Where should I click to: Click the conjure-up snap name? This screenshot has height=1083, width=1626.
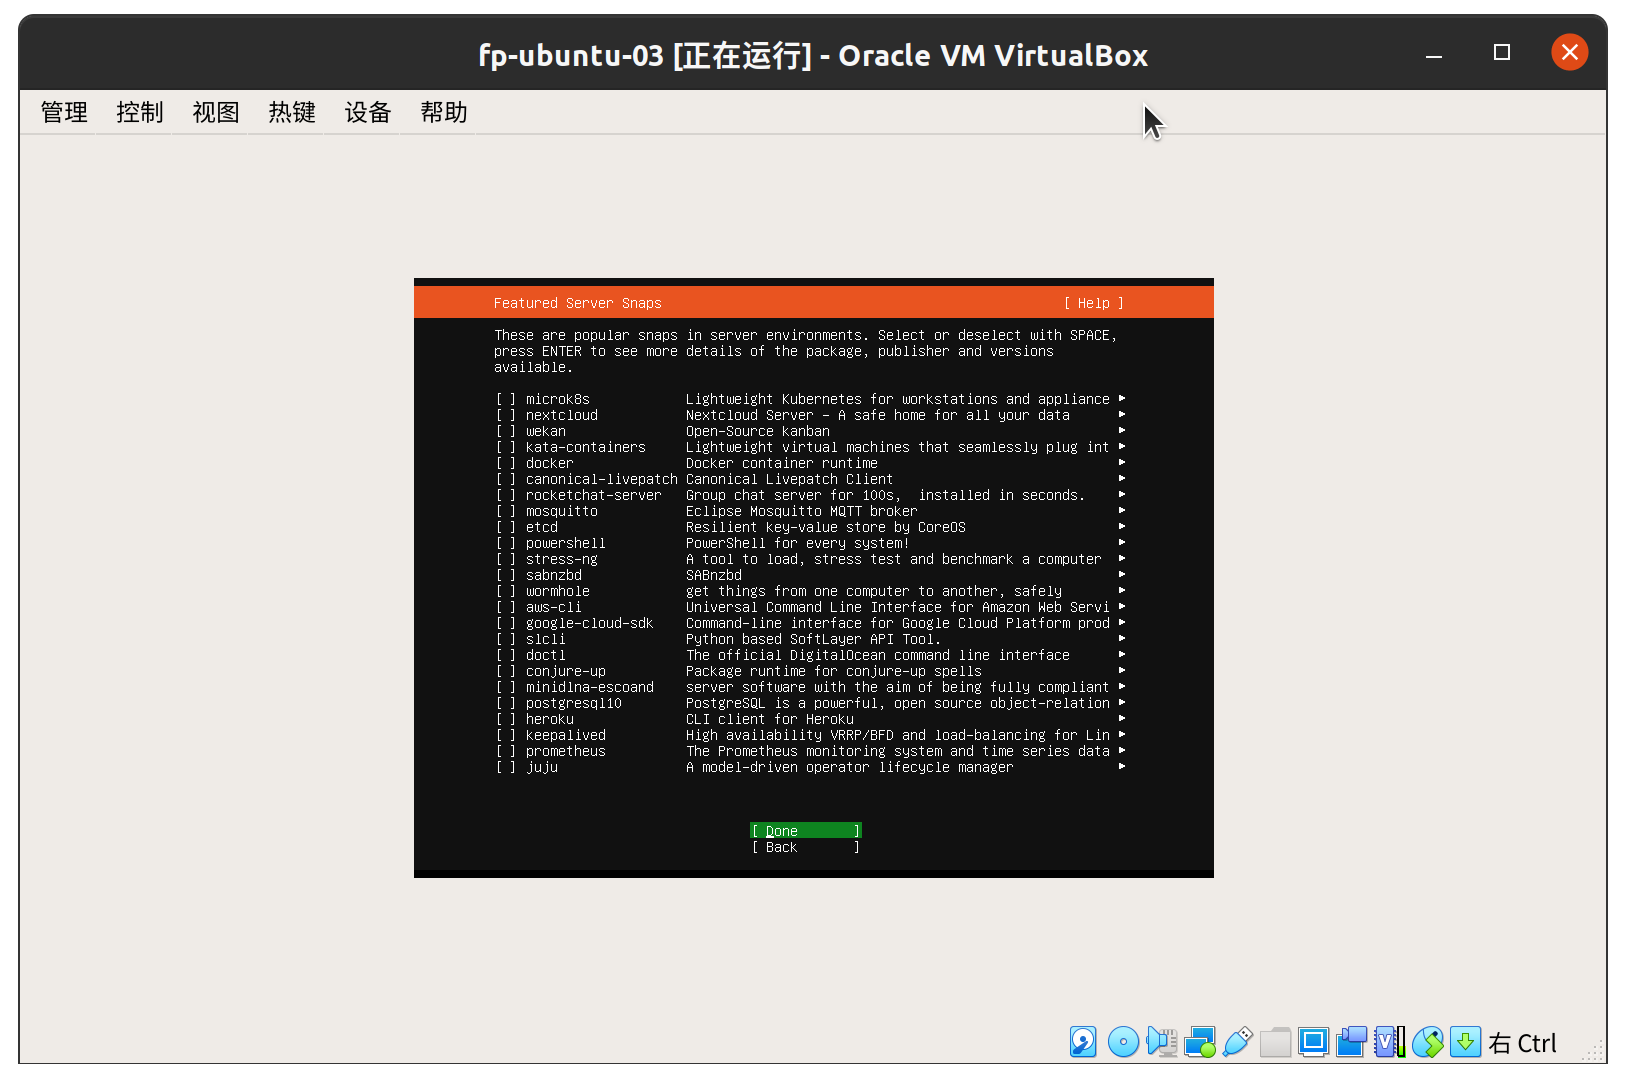[566, 671]
